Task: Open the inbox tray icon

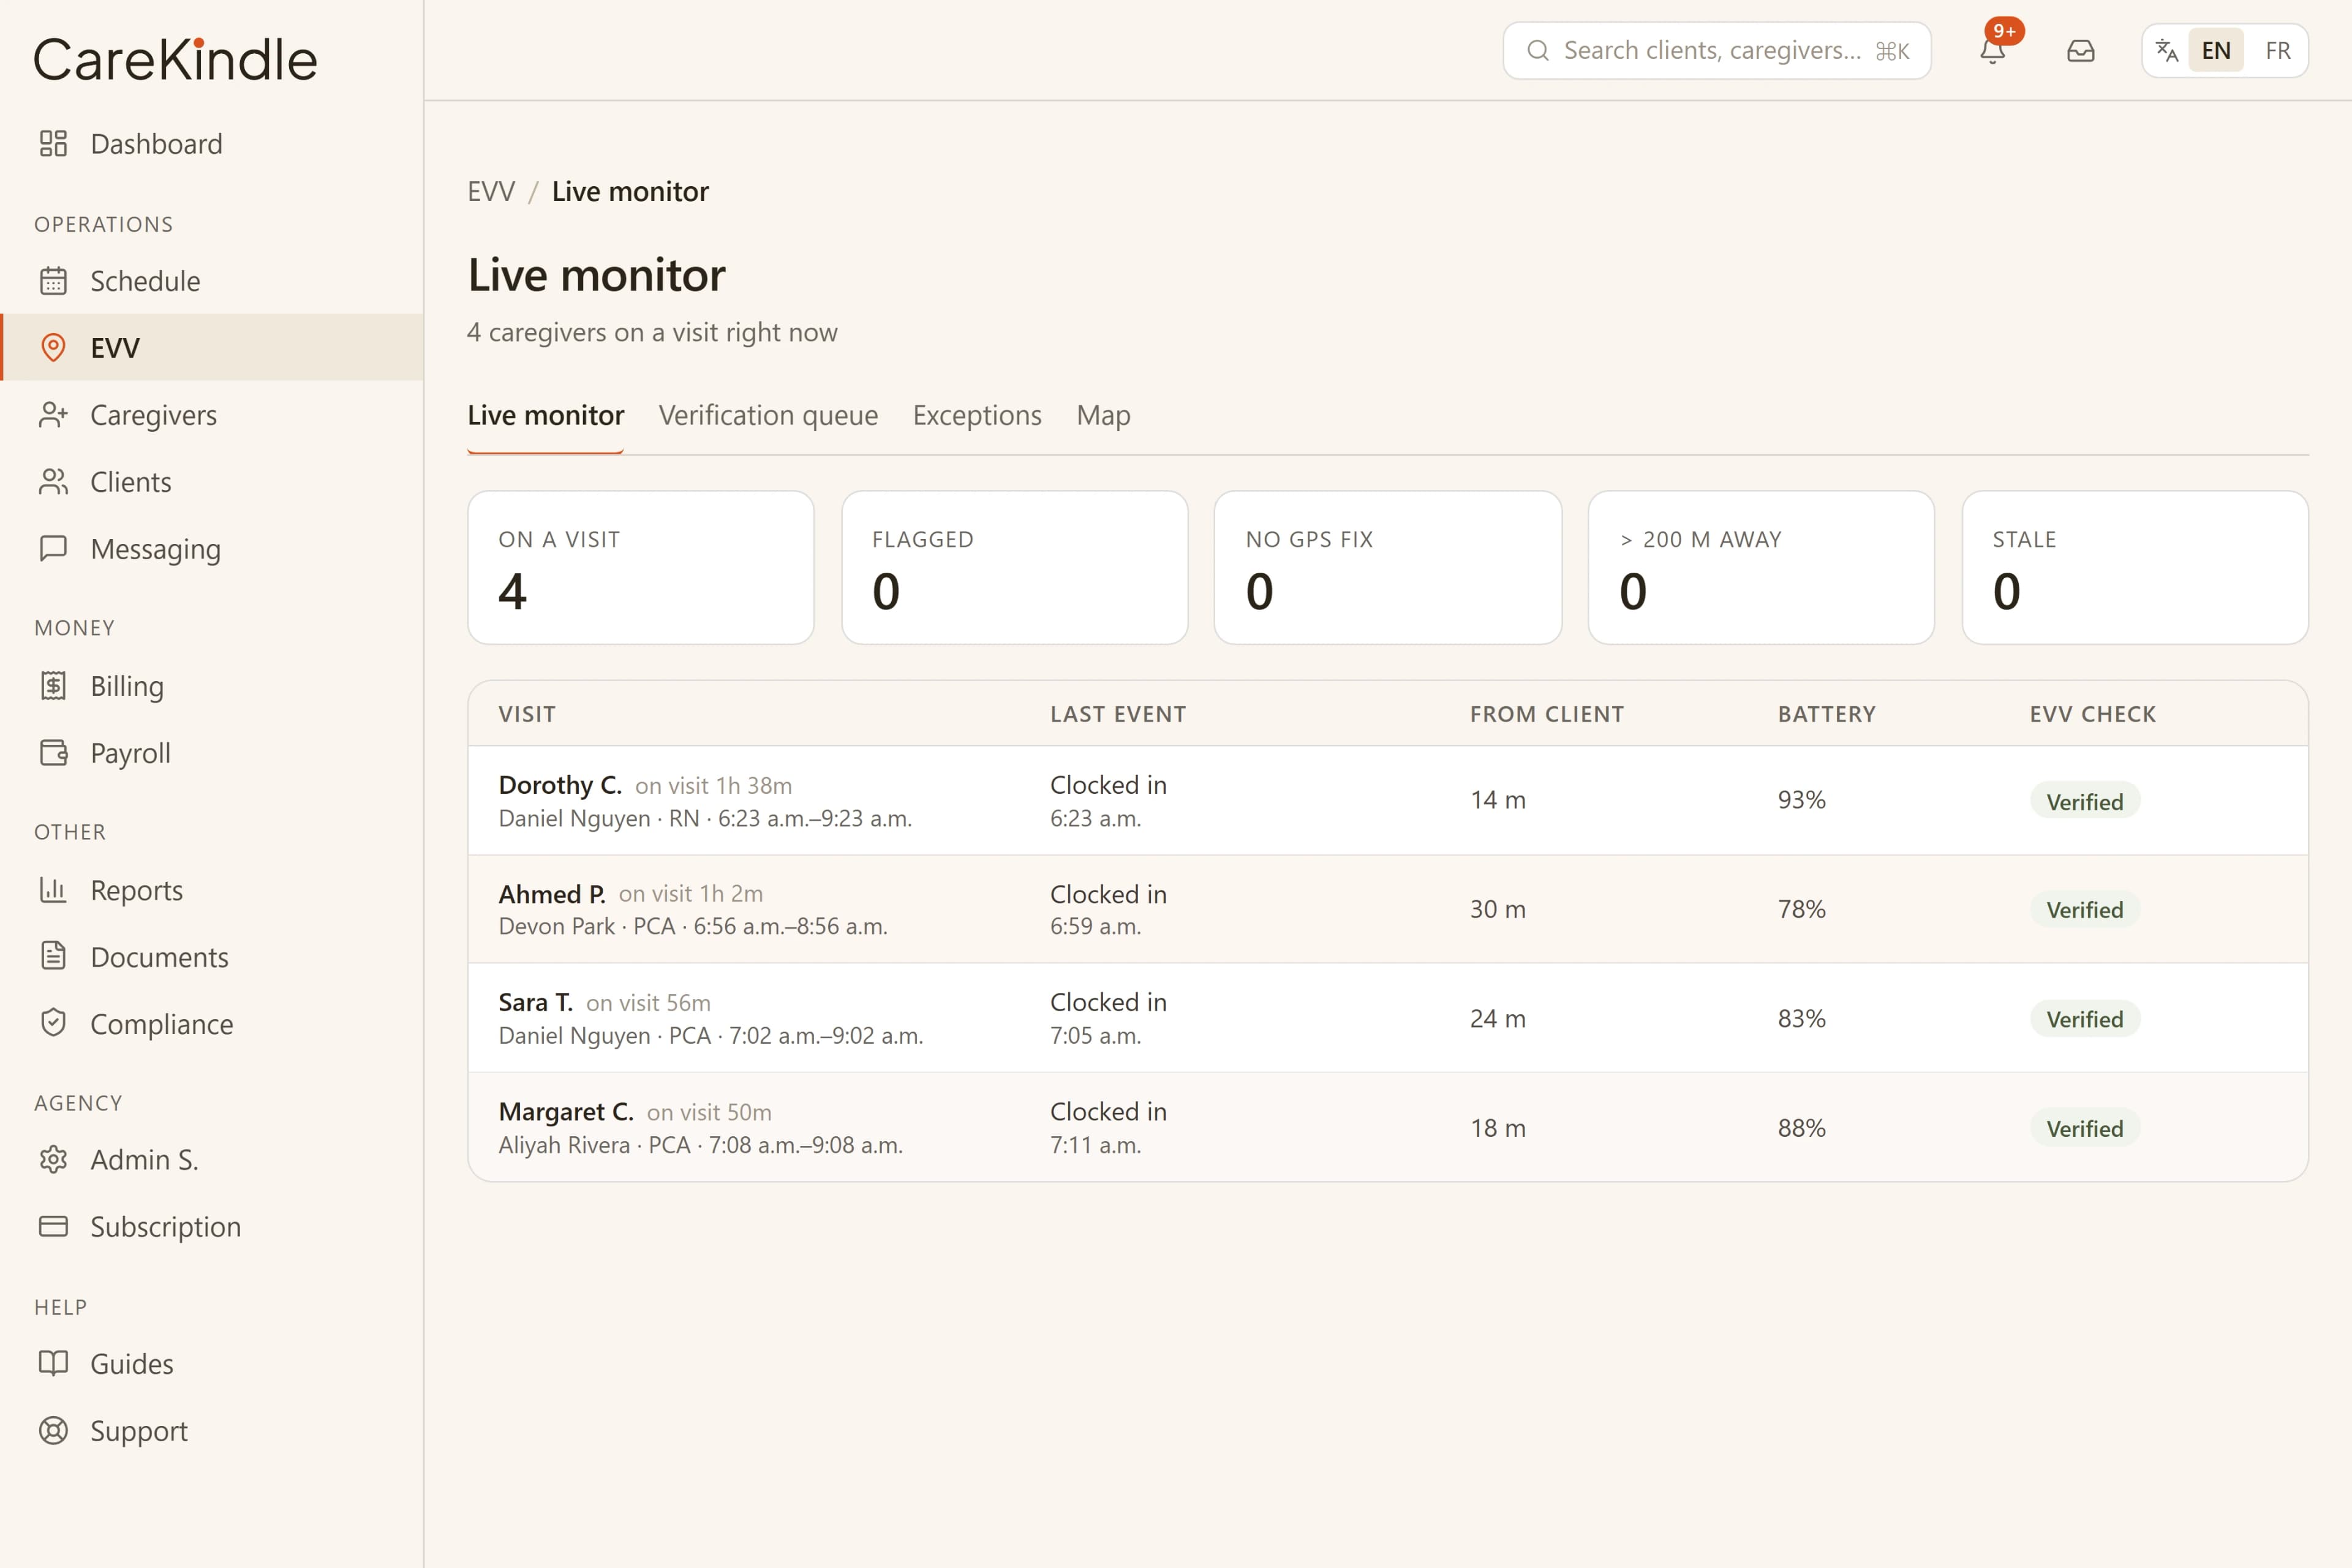Action: (2081, 50)
